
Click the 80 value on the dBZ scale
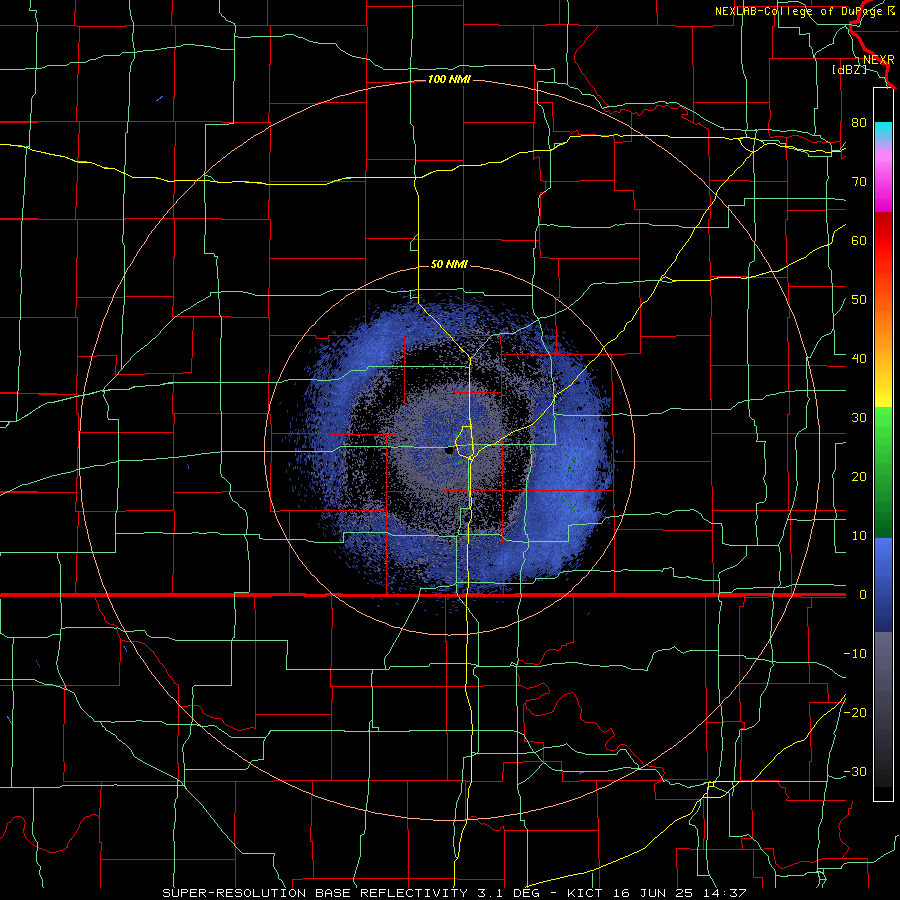click(859, 122)
